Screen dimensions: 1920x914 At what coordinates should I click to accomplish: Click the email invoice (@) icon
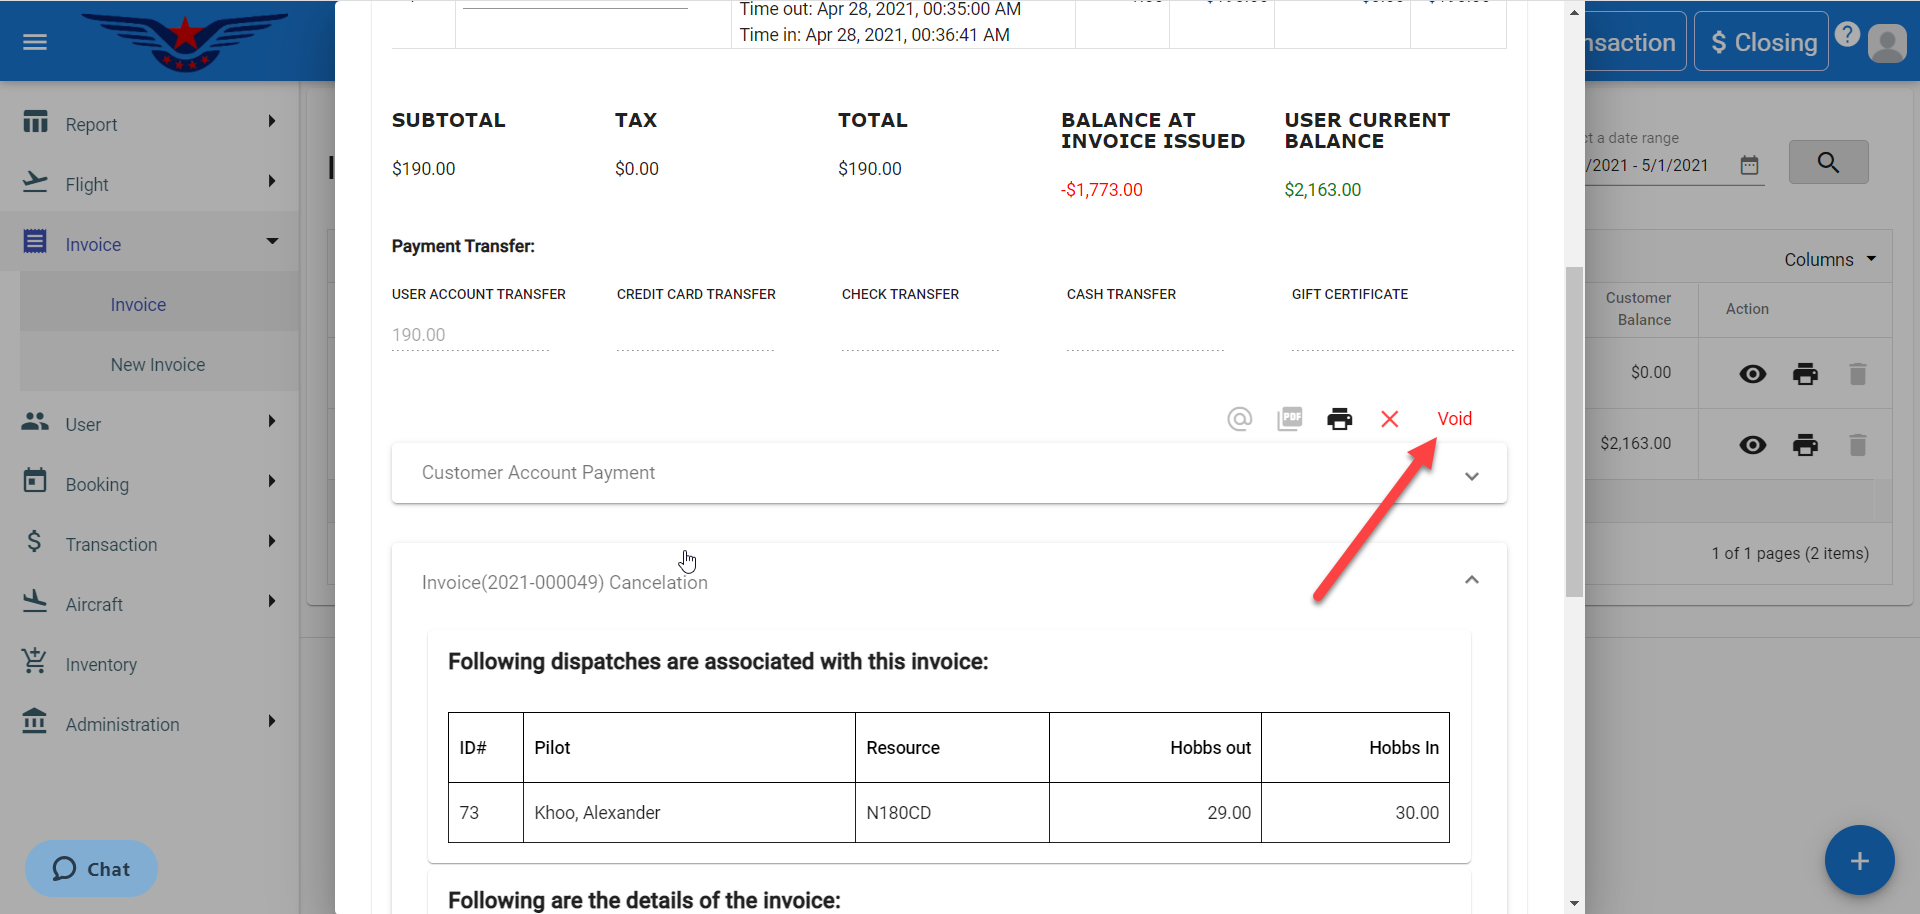click(1239, 419)
